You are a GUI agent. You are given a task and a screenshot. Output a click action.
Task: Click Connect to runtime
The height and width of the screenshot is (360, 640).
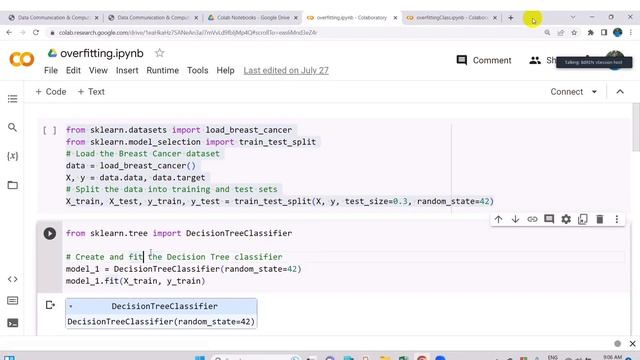tap(567, 92)
